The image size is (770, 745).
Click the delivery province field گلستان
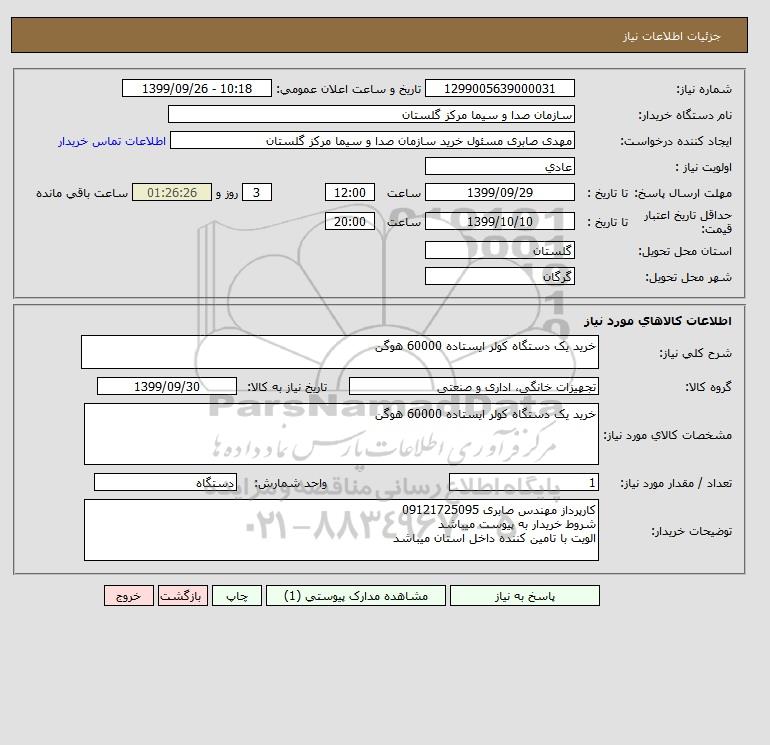[499, 250]
